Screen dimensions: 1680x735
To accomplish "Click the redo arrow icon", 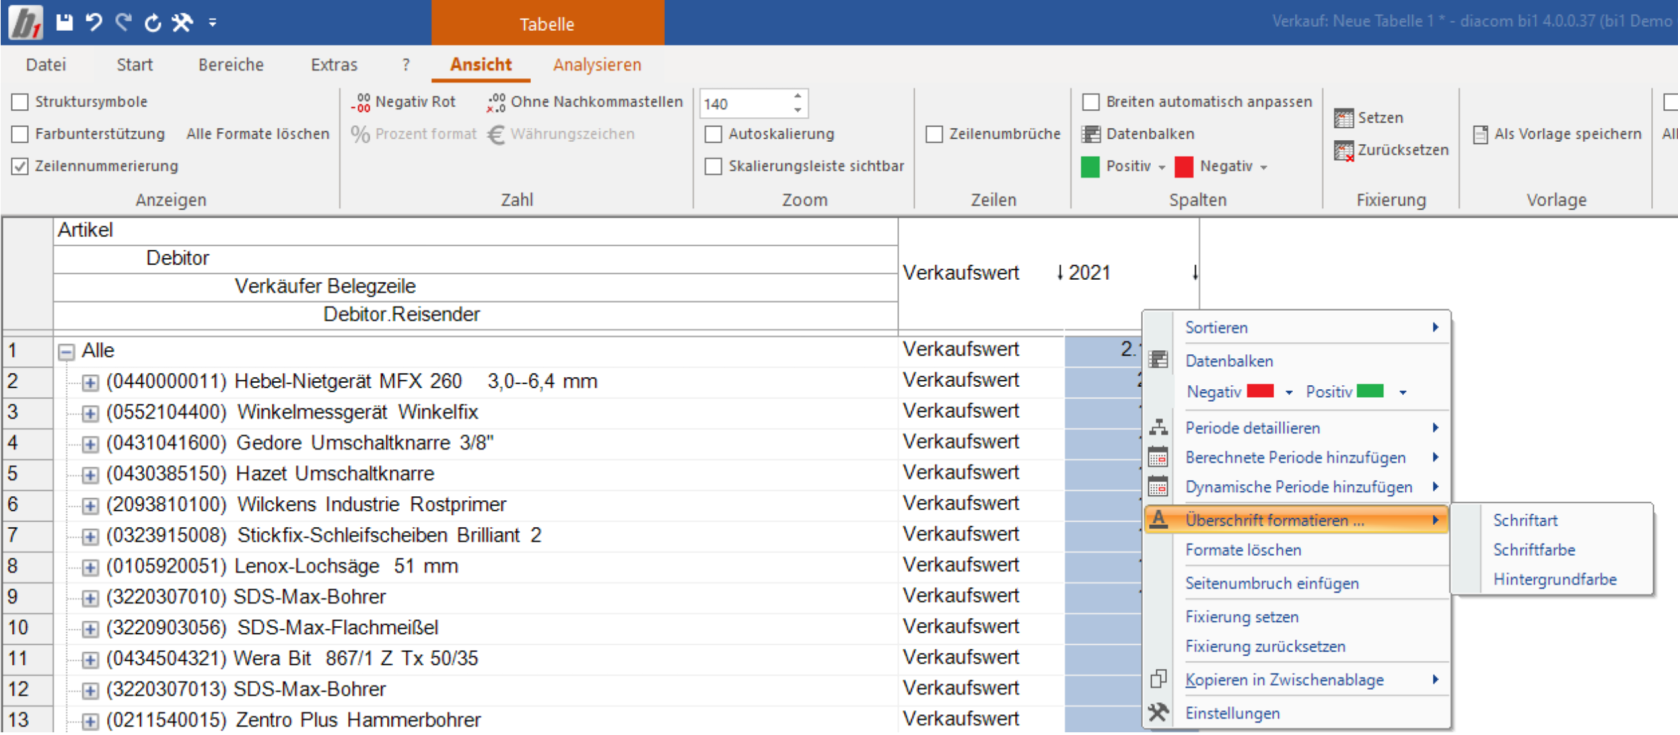I will (x=123, y=22).
